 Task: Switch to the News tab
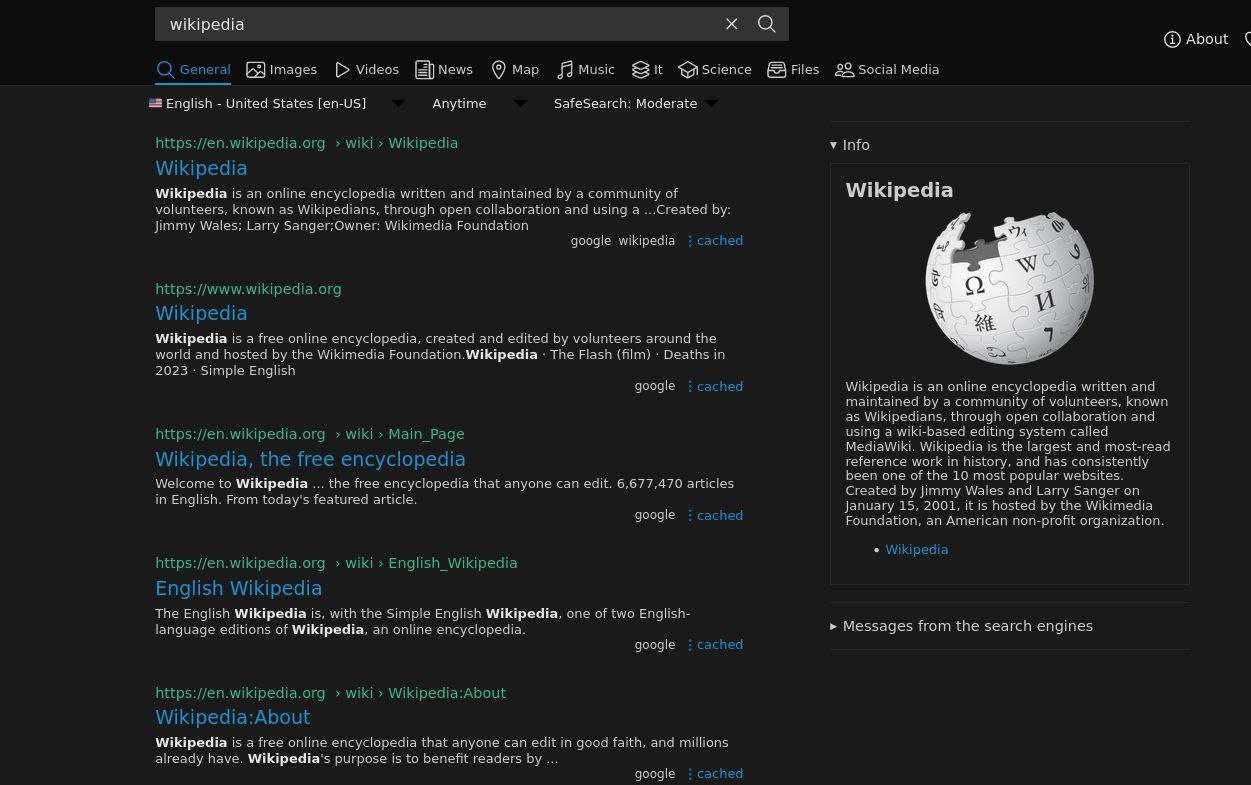coord(444,70)
